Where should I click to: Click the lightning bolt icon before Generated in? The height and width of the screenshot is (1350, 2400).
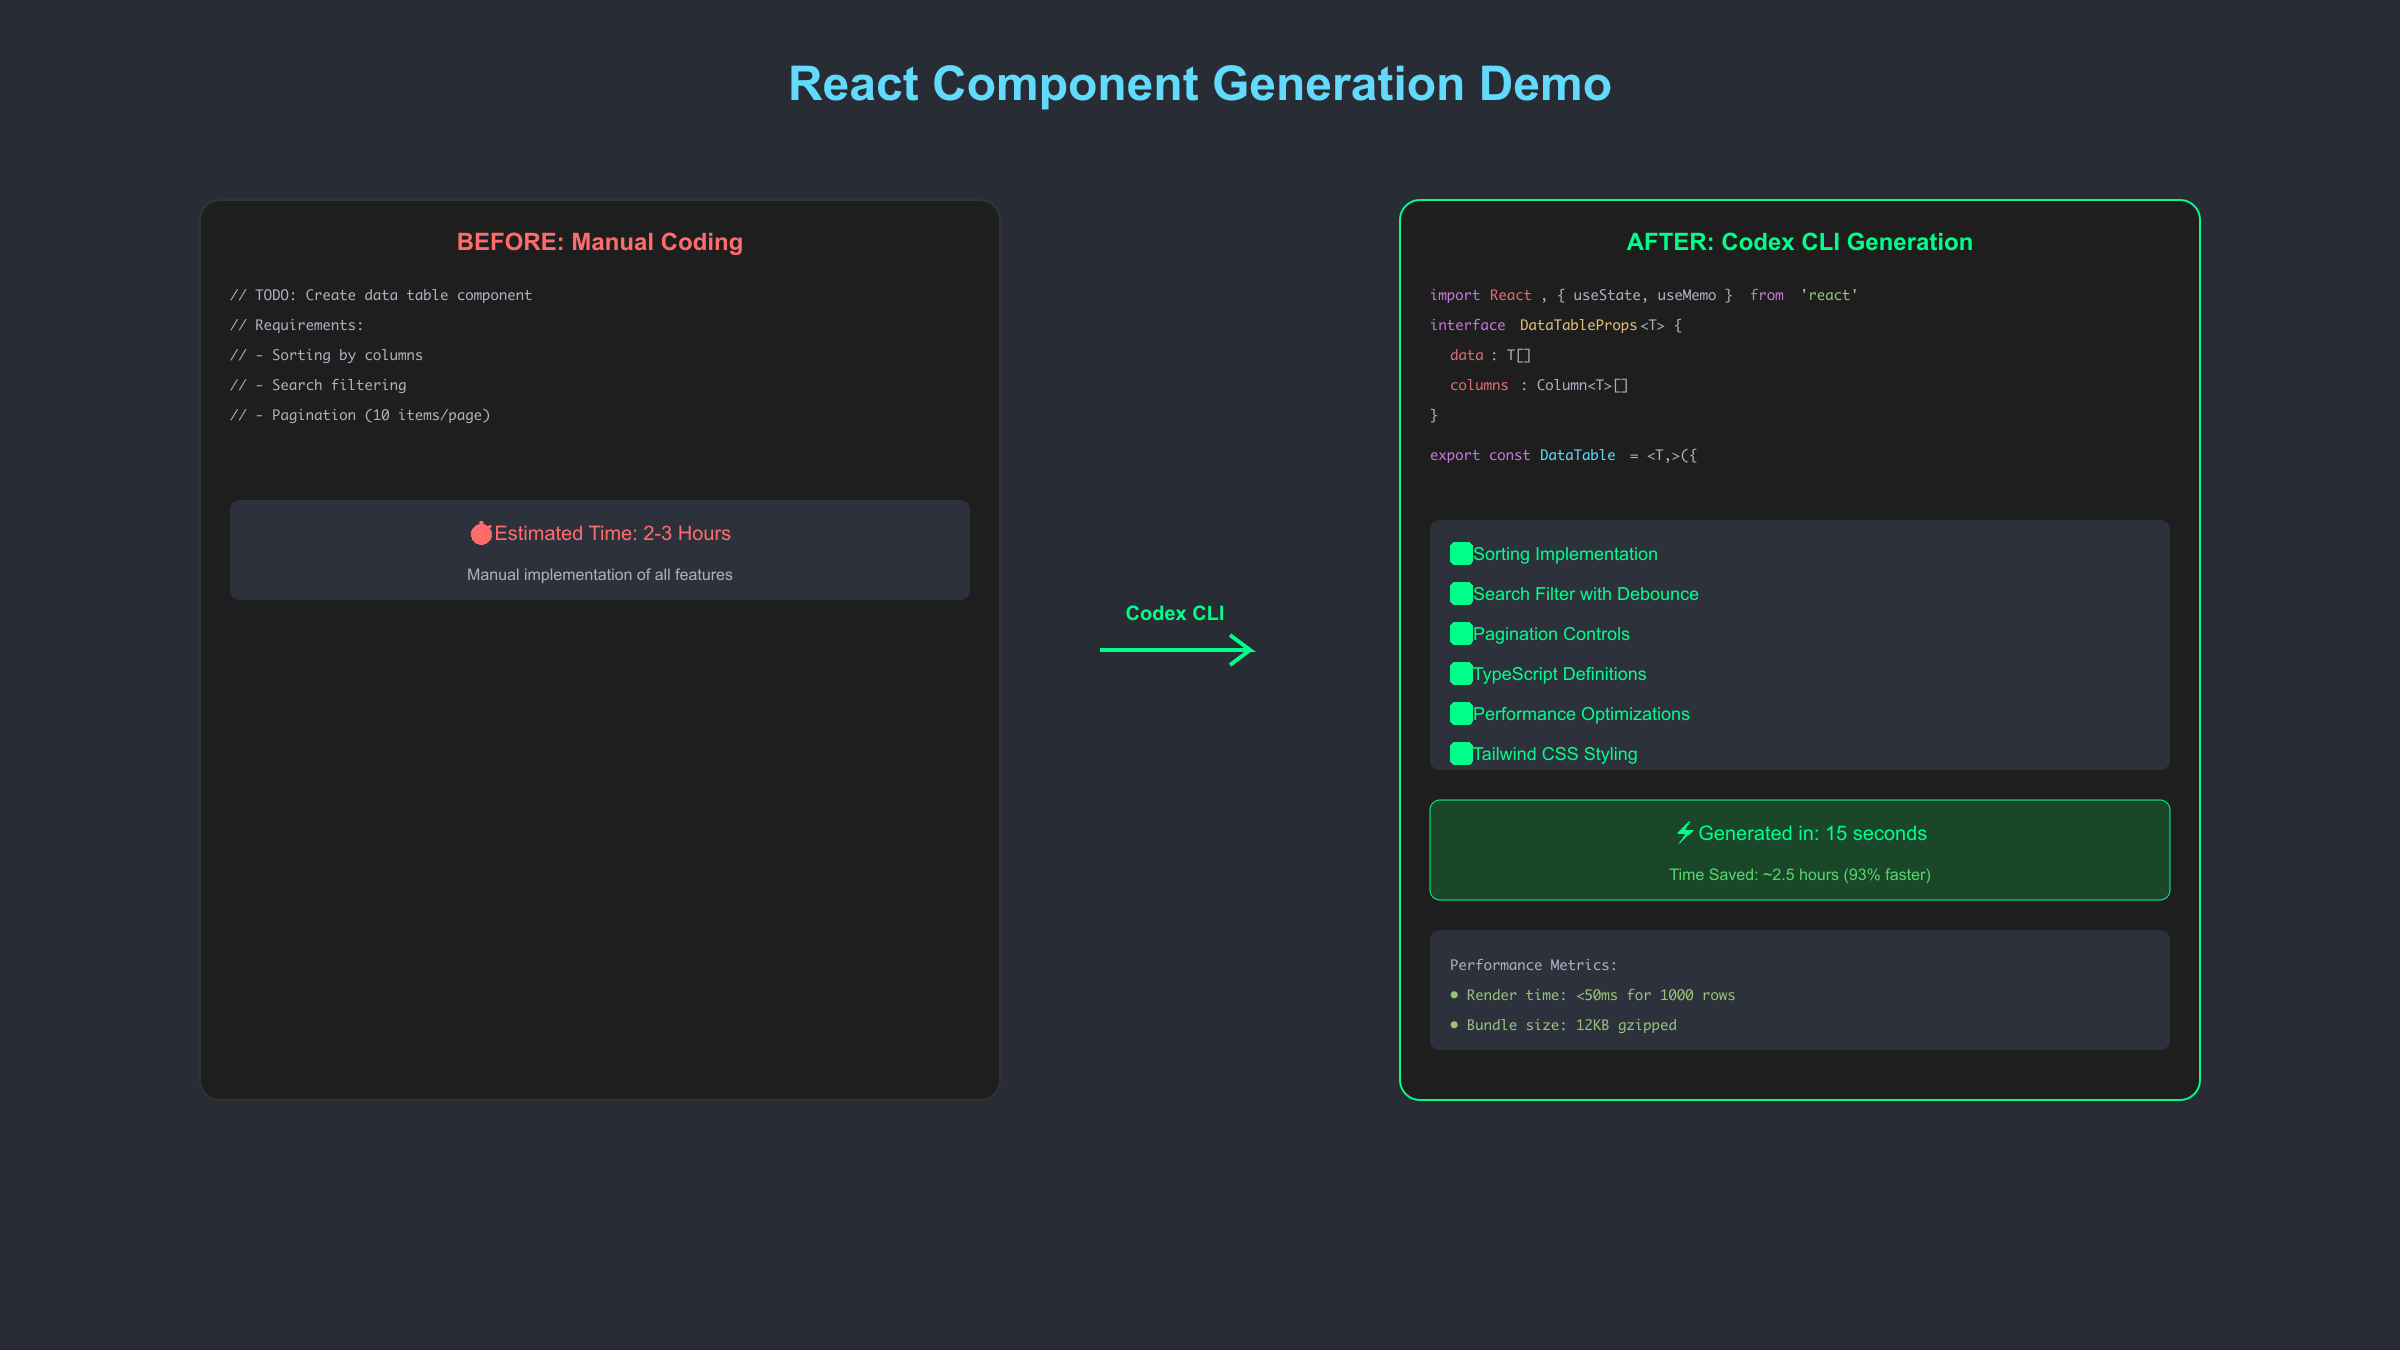click(x=1685, y=832)
